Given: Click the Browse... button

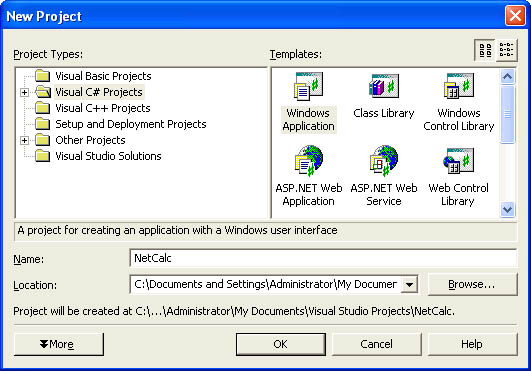Looking at the screenshot, I should (472, 284).
